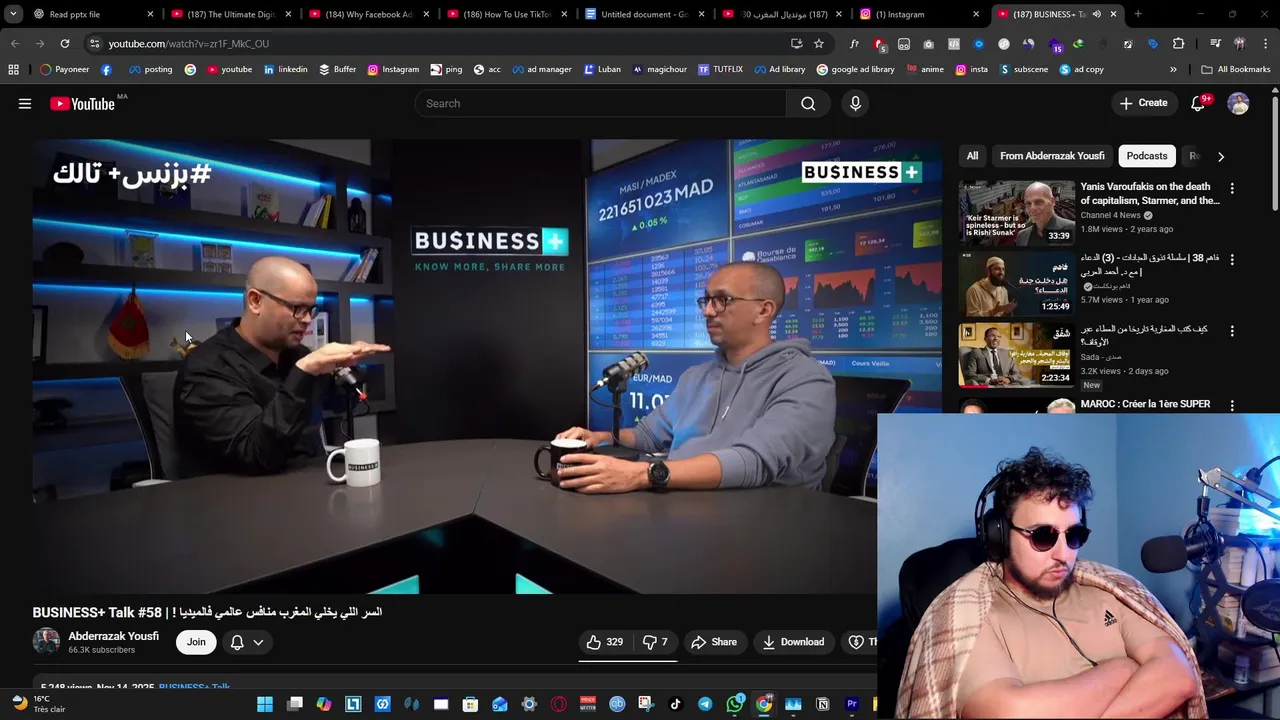Open the Abderrazak Yousfi channel name link
Image resolution: width=1280 pixels, height=720 pixels.
pyautogui.click(x=113, y=636)
